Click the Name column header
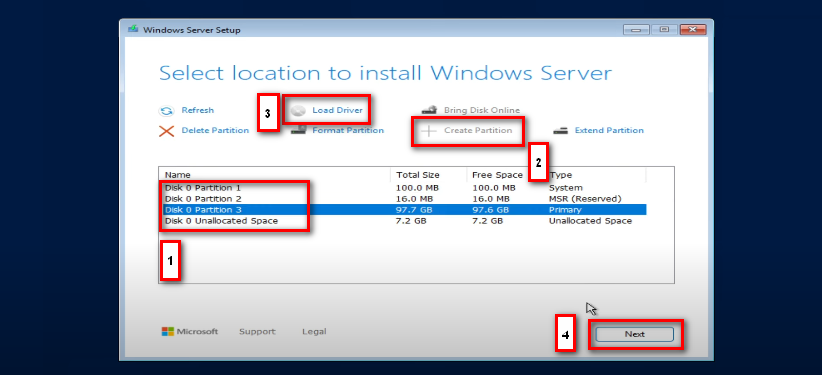The height and width of the screenshot is (375, 822). tap(275, 175)
